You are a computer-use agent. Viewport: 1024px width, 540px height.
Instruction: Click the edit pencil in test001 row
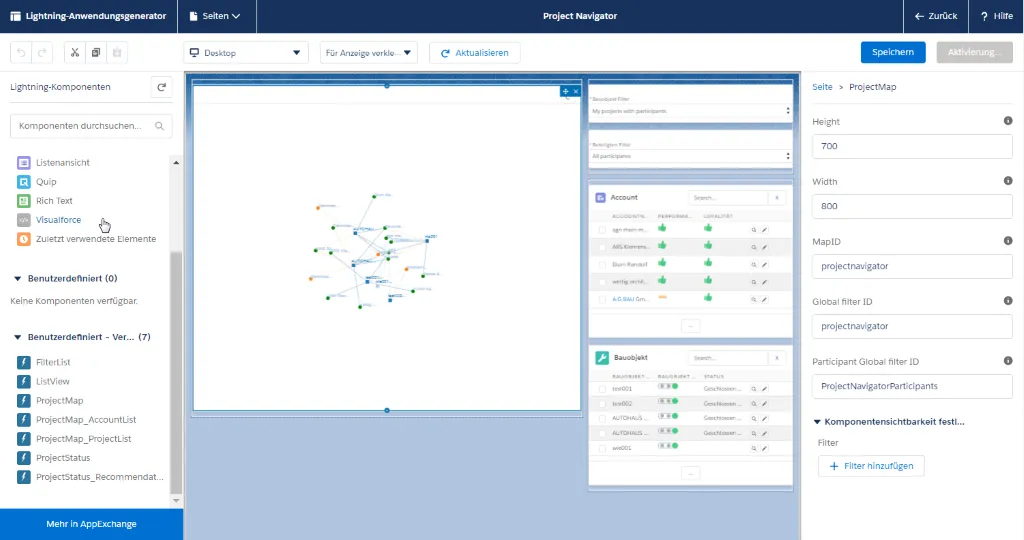tap(765, 389)
